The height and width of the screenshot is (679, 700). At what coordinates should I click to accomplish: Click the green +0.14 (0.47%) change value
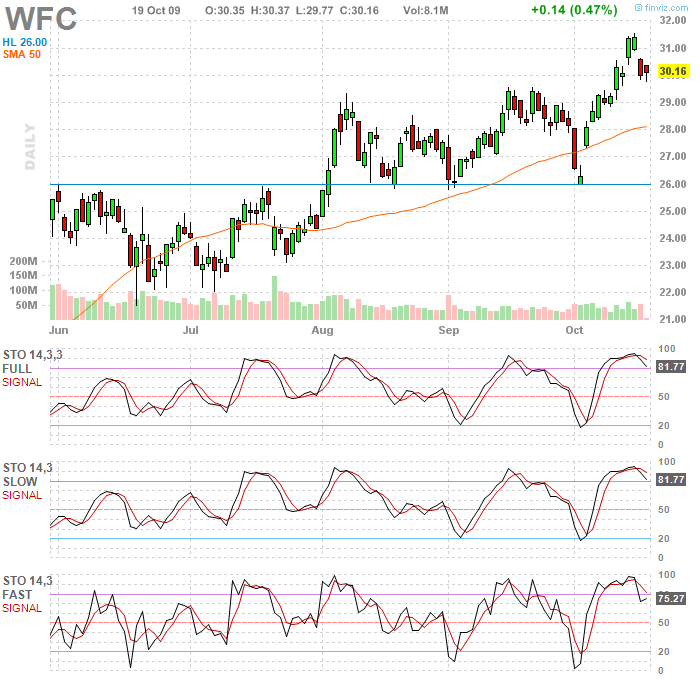(x=574, y=9)
